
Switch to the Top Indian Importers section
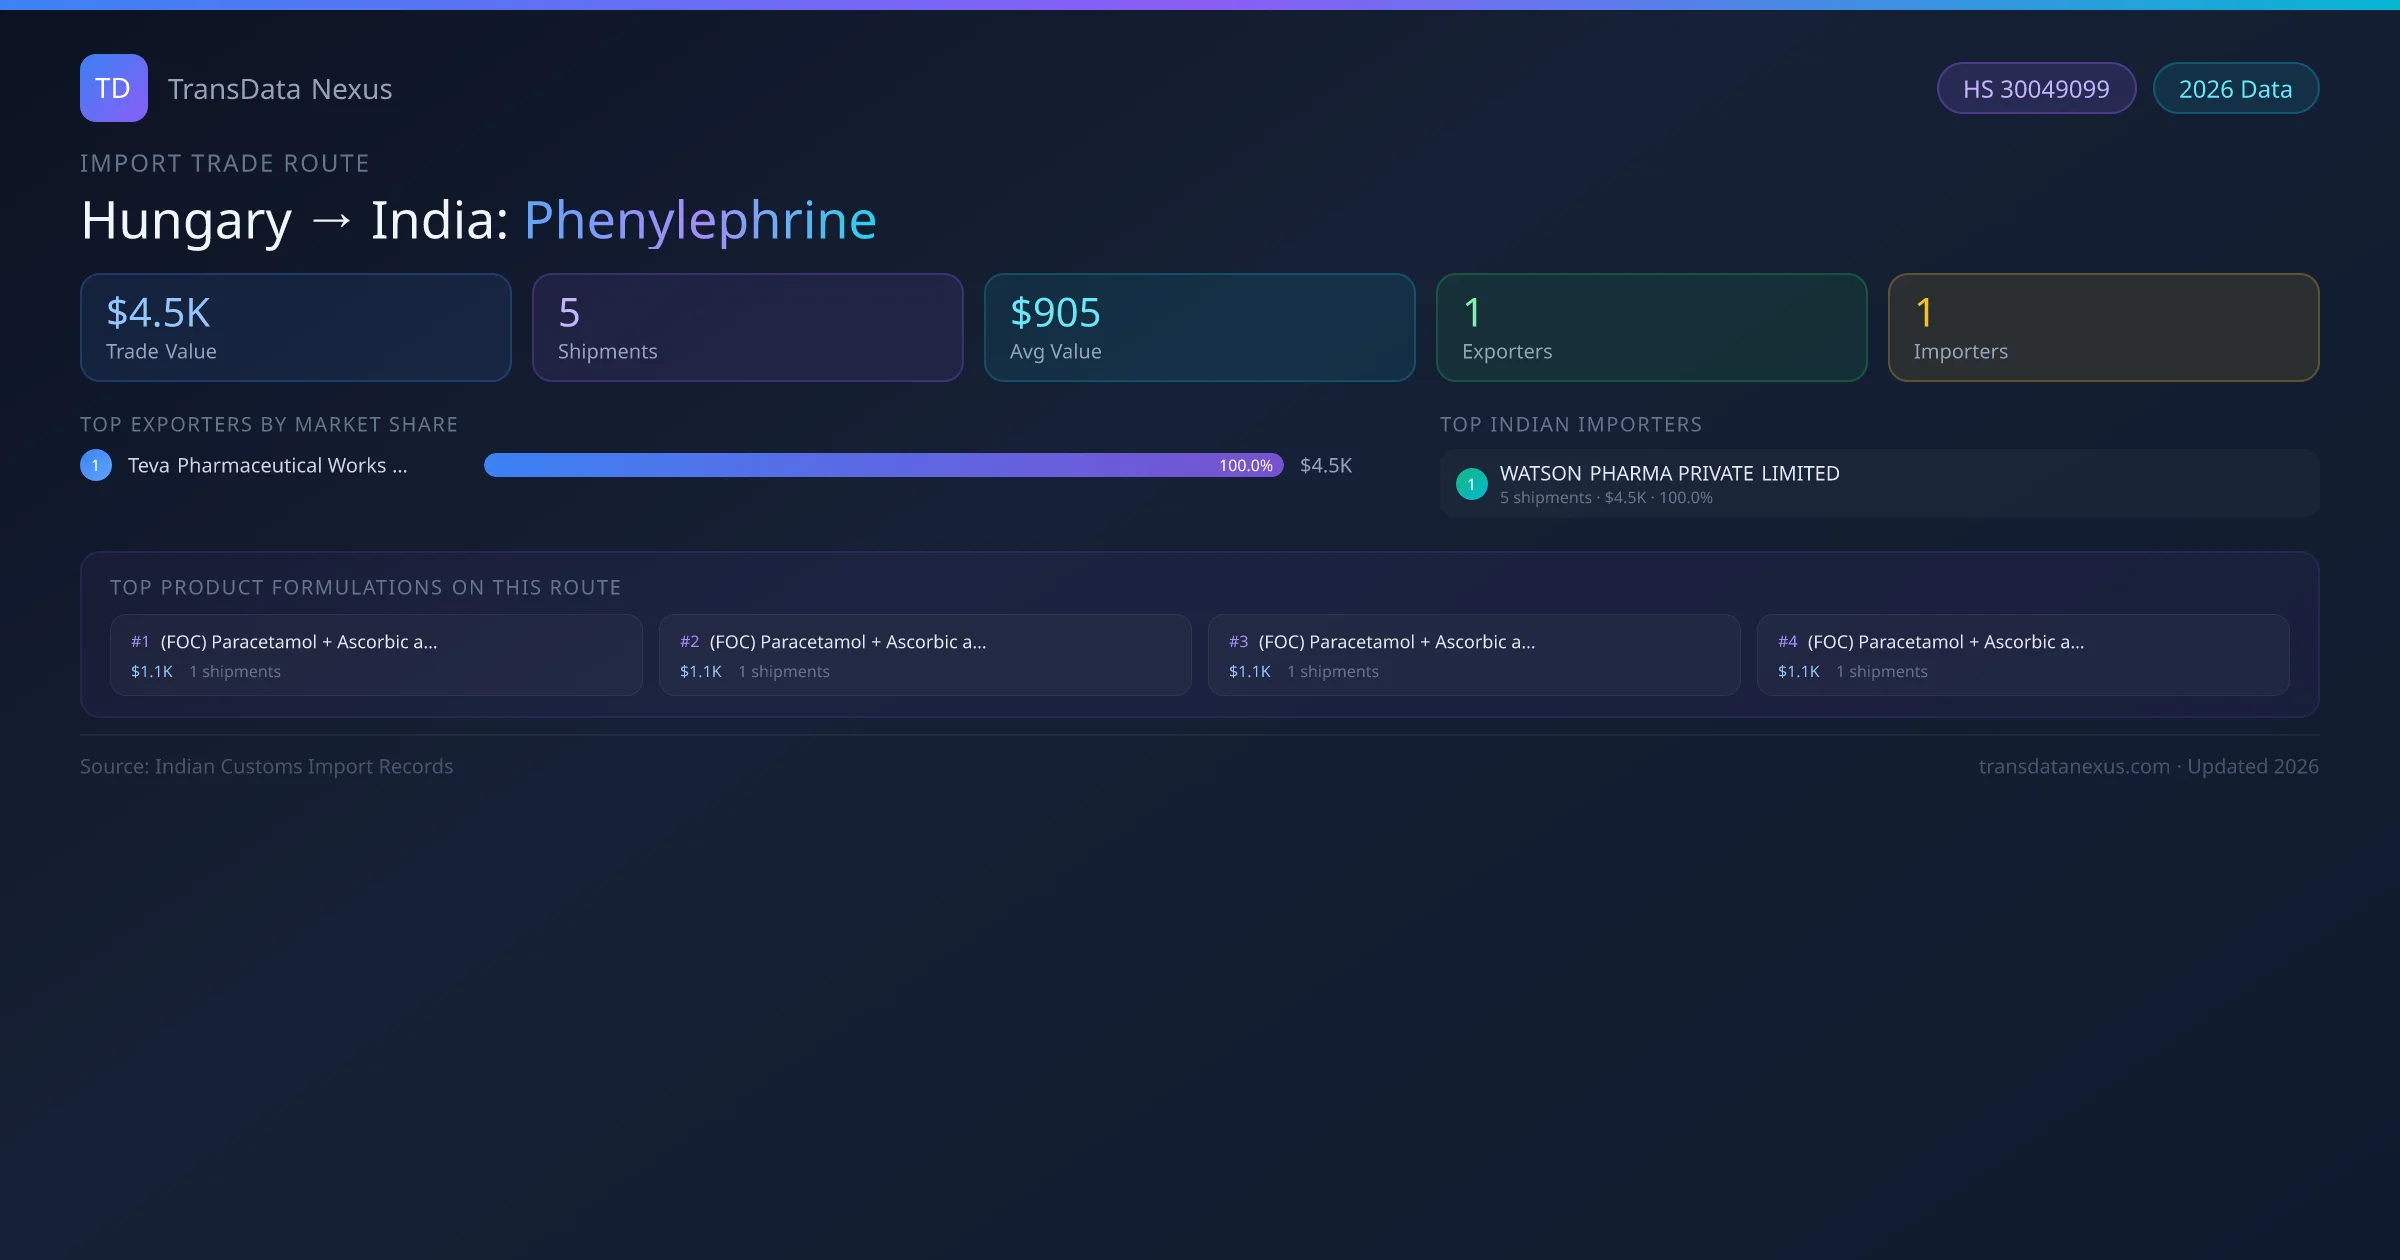[1572, 424]
